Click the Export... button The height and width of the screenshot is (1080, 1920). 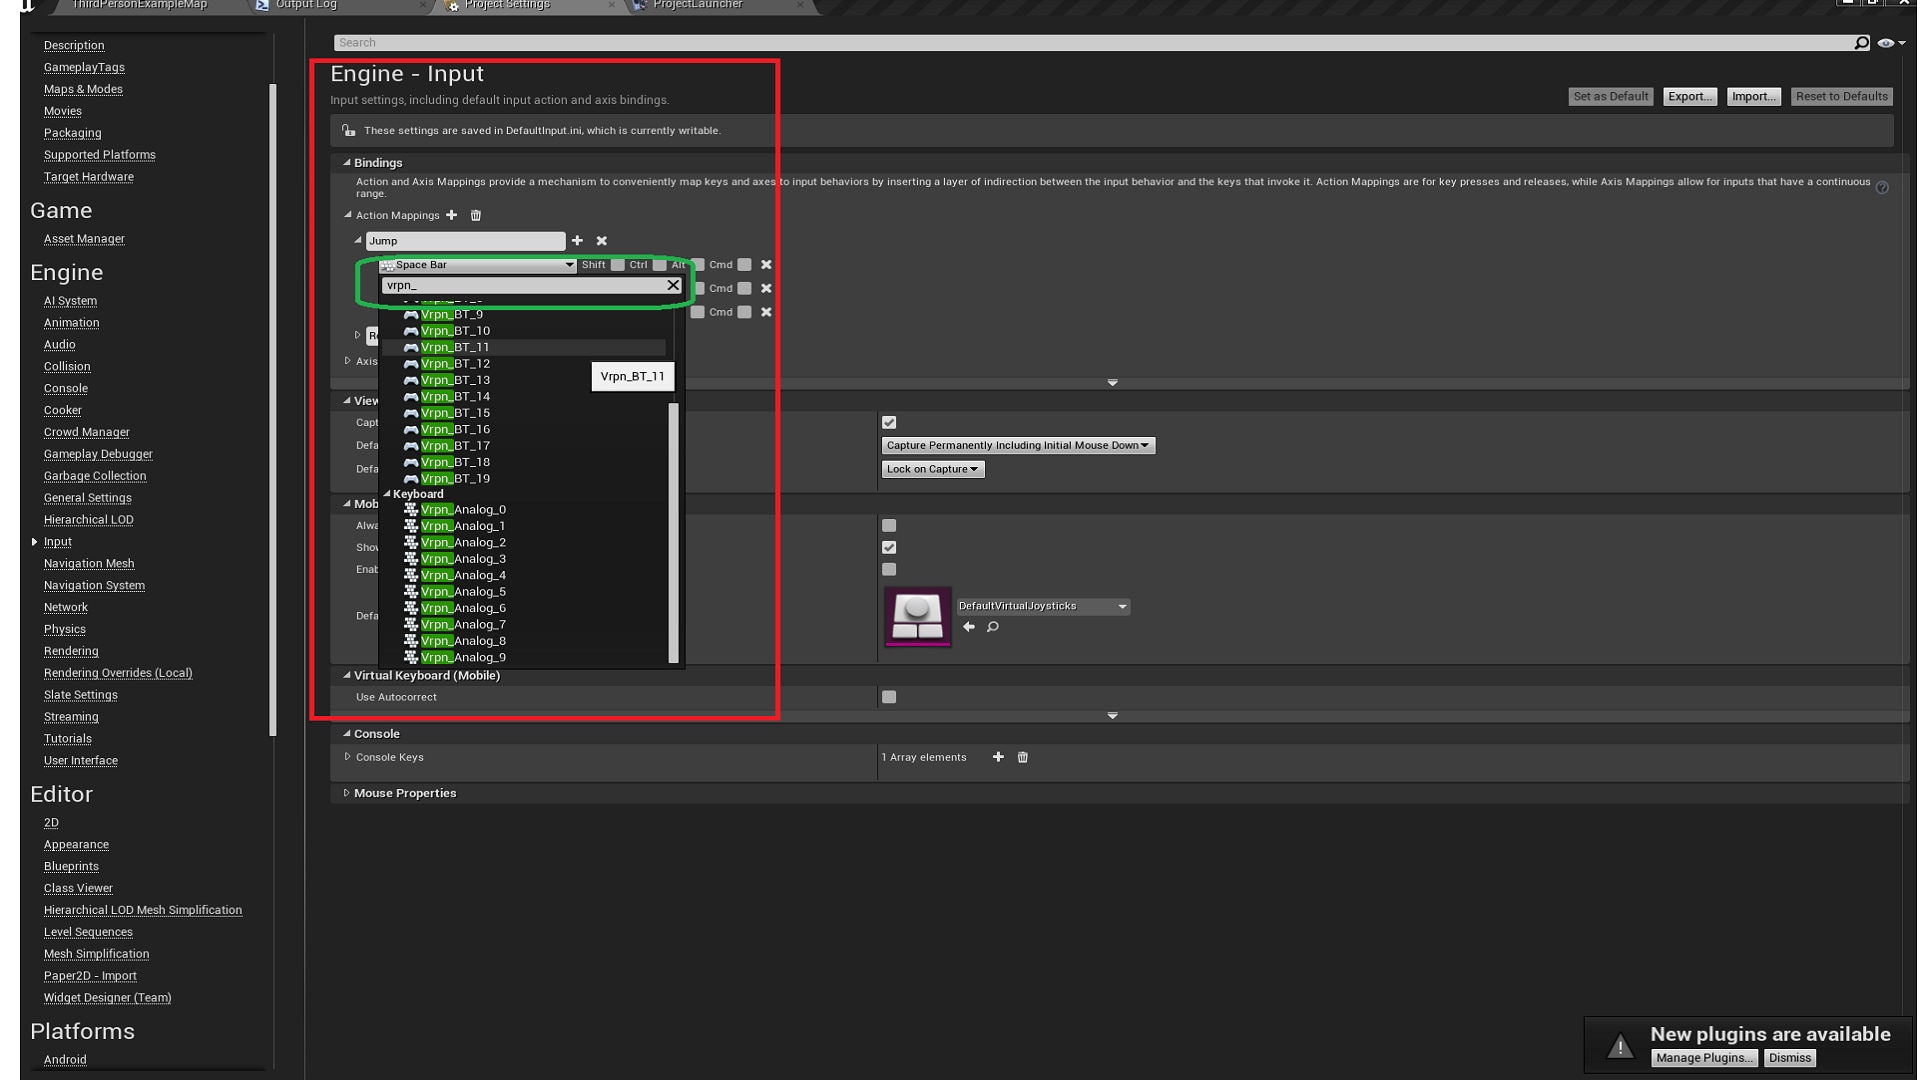[x=1689, y=96]
